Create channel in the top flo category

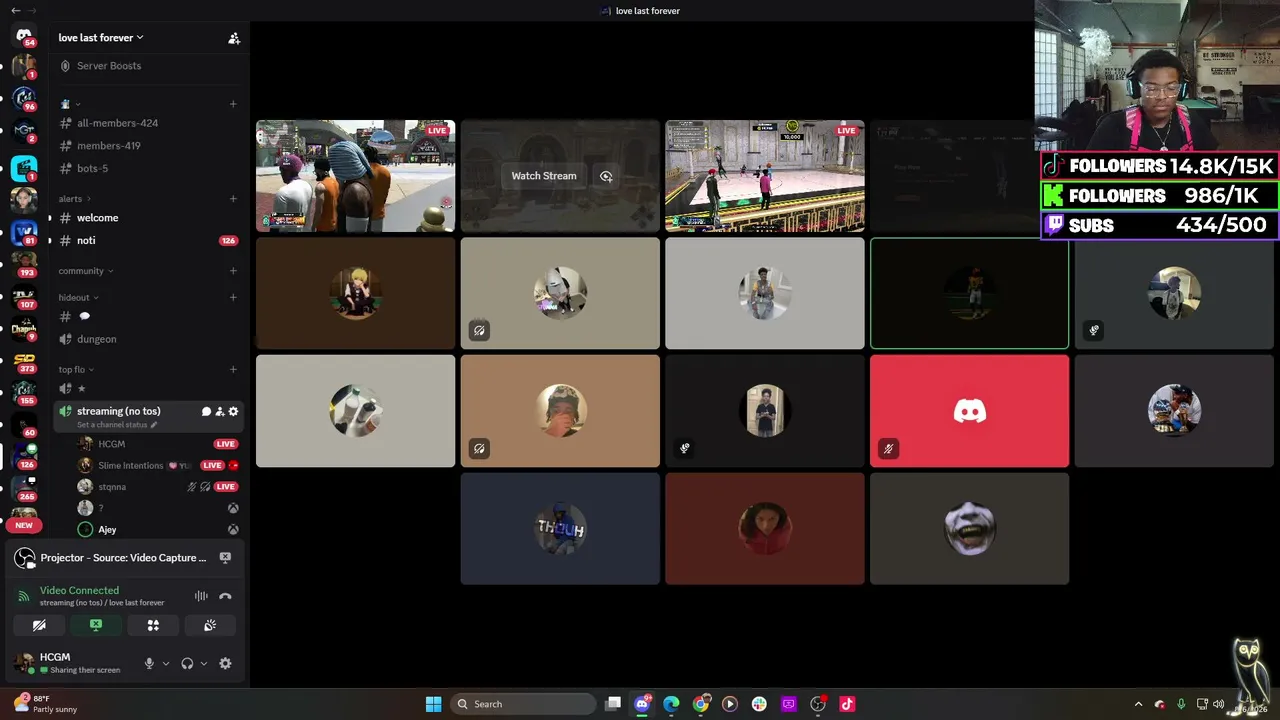coord(233,370)
